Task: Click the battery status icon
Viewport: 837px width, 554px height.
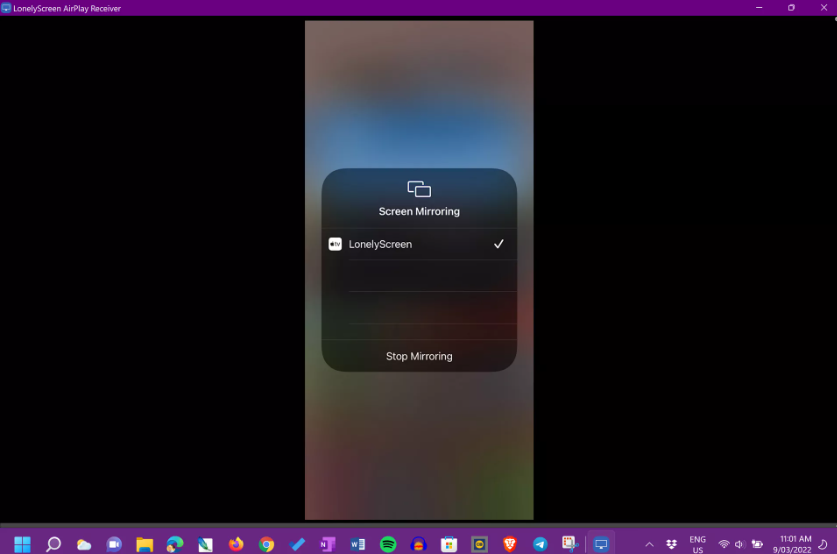Action: pyautogui.click(x=757, y=544)
